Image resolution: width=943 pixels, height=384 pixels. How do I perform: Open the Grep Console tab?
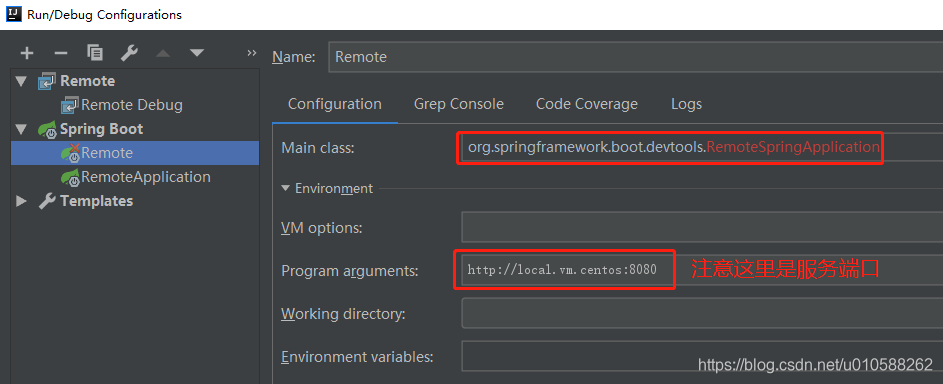tap(458, 104)
